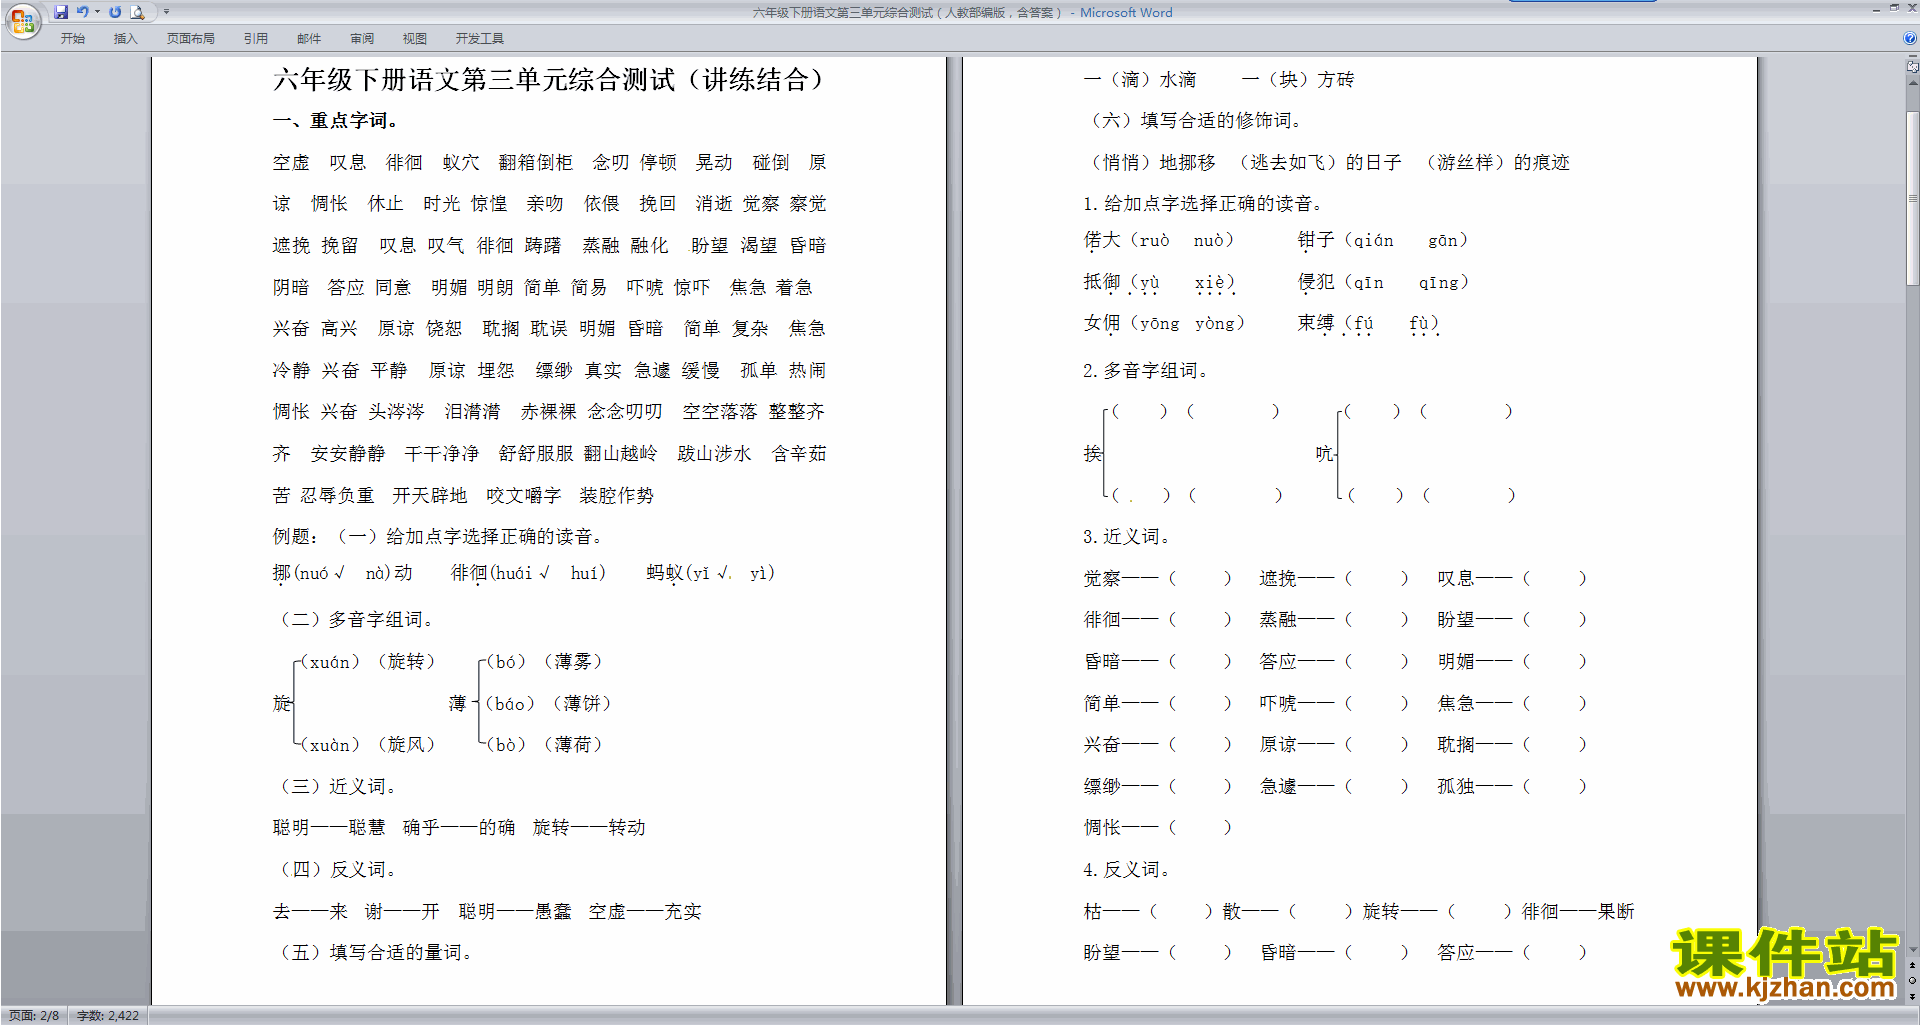
Task: Click the blank after 觉察——
Action: point(1200,579)
